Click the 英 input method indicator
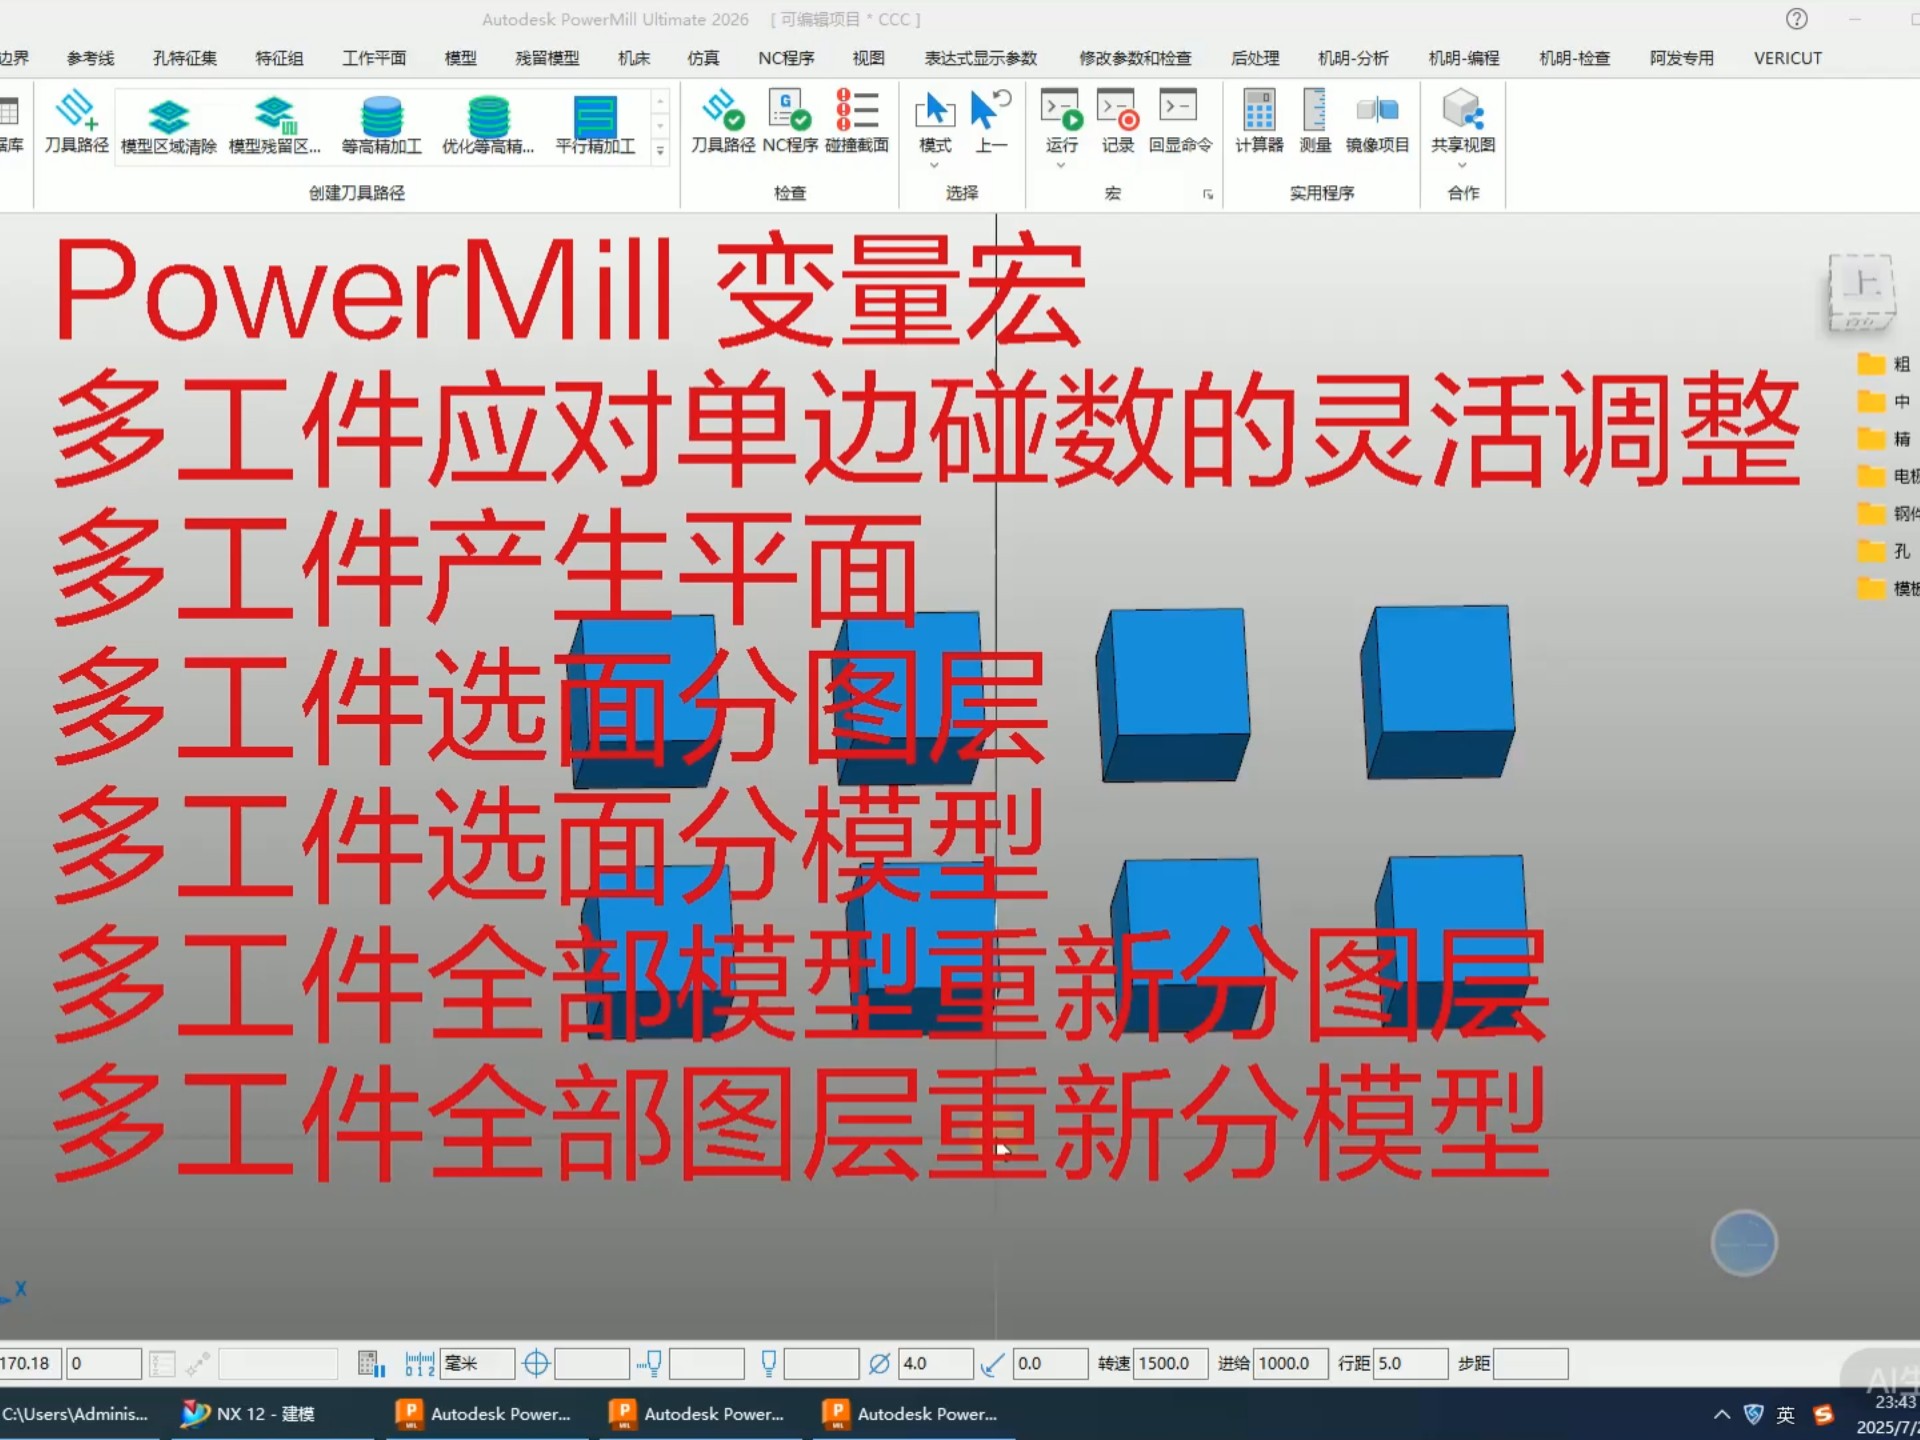Image resolution: width=1920 pixels, height=1440 pixels. point(1786,1414)
